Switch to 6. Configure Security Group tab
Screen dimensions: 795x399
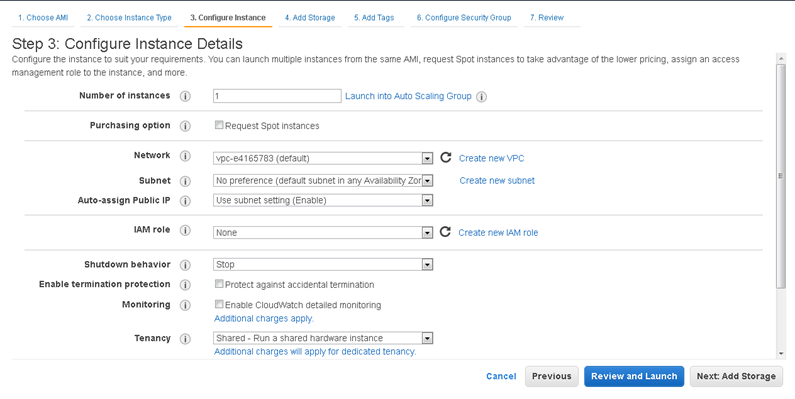tap(464, 18)
